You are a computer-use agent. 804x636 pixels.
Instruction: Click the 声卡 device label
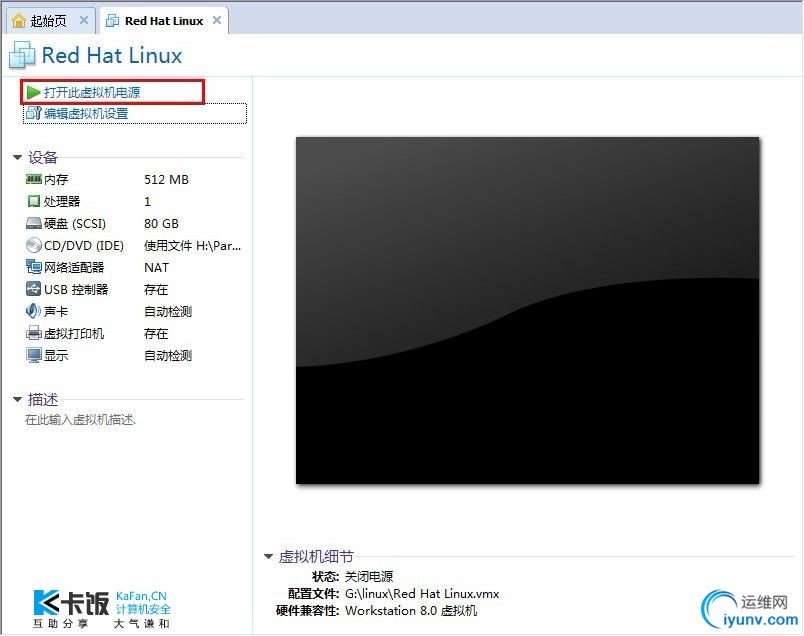pyautogui.click(x=56, y=311)
